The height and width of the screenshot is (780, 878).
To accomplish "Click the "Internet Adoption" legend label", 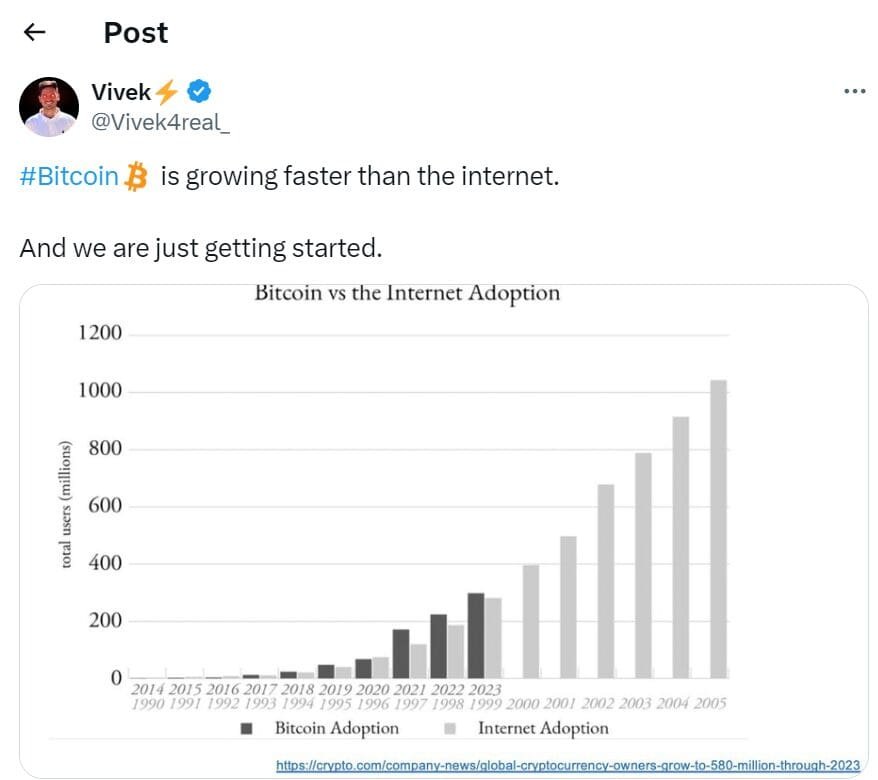I will (543, 729).
